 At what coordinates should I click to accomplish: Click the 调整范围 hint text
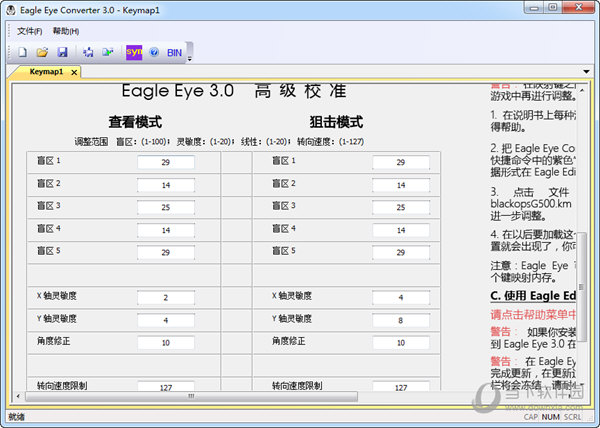pos(91,142)
